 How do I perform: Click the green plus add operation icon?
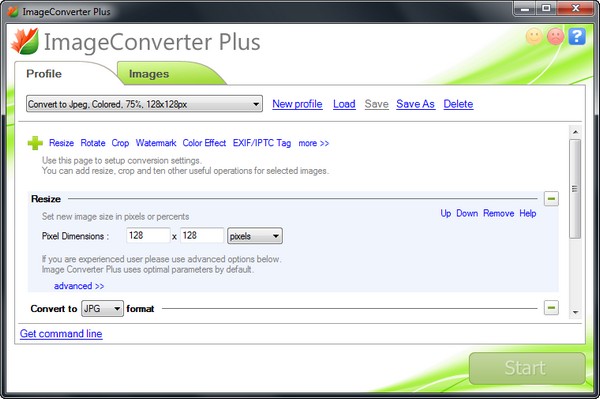(x=35, y=143)
